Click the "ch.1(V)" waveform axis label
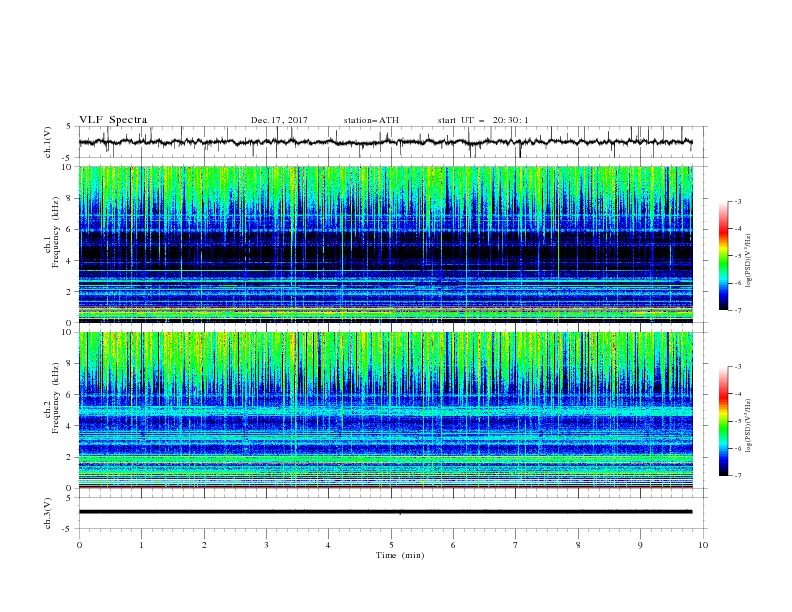Screen dimensions: 792x612 [48, 142]
